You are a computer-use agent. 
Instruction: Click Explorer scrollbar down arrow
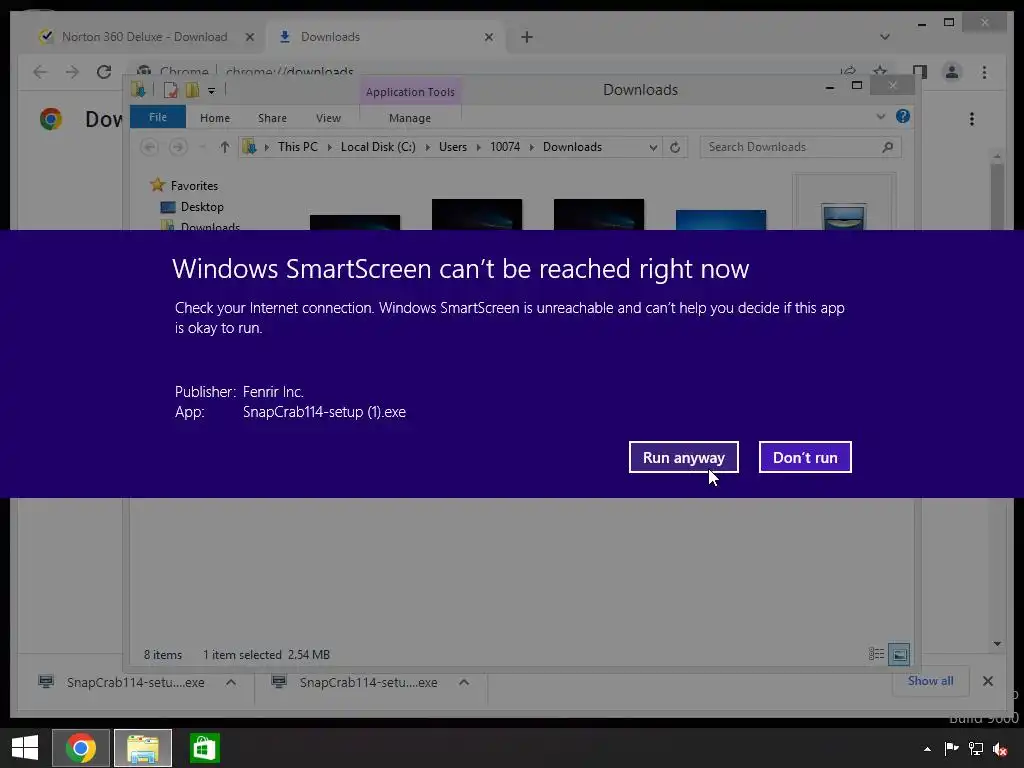(997, 644)
